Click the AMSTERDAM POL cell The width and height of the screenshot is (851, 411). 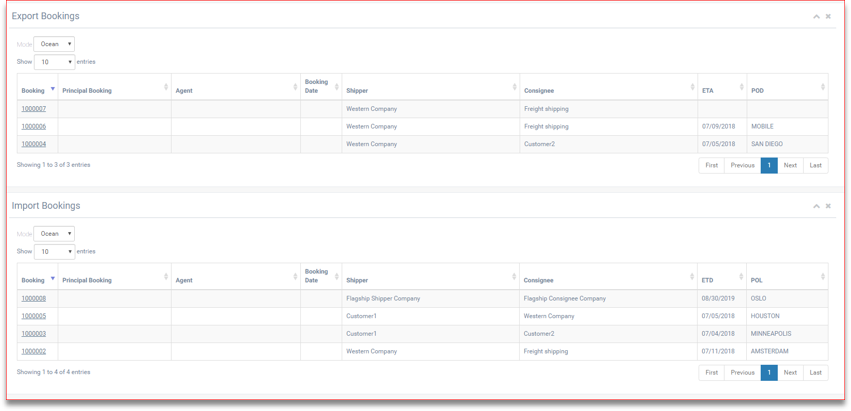coord(788,351)
